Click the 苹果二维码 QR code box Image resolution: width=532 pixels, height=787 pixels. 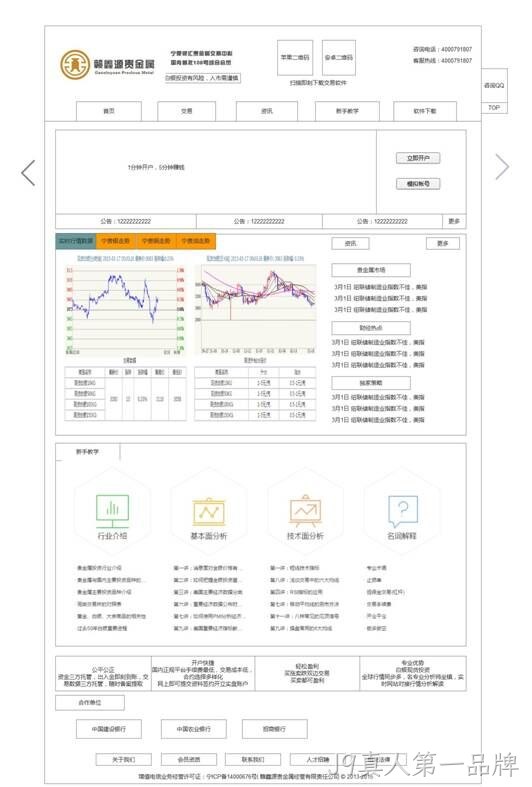point(295,58)
